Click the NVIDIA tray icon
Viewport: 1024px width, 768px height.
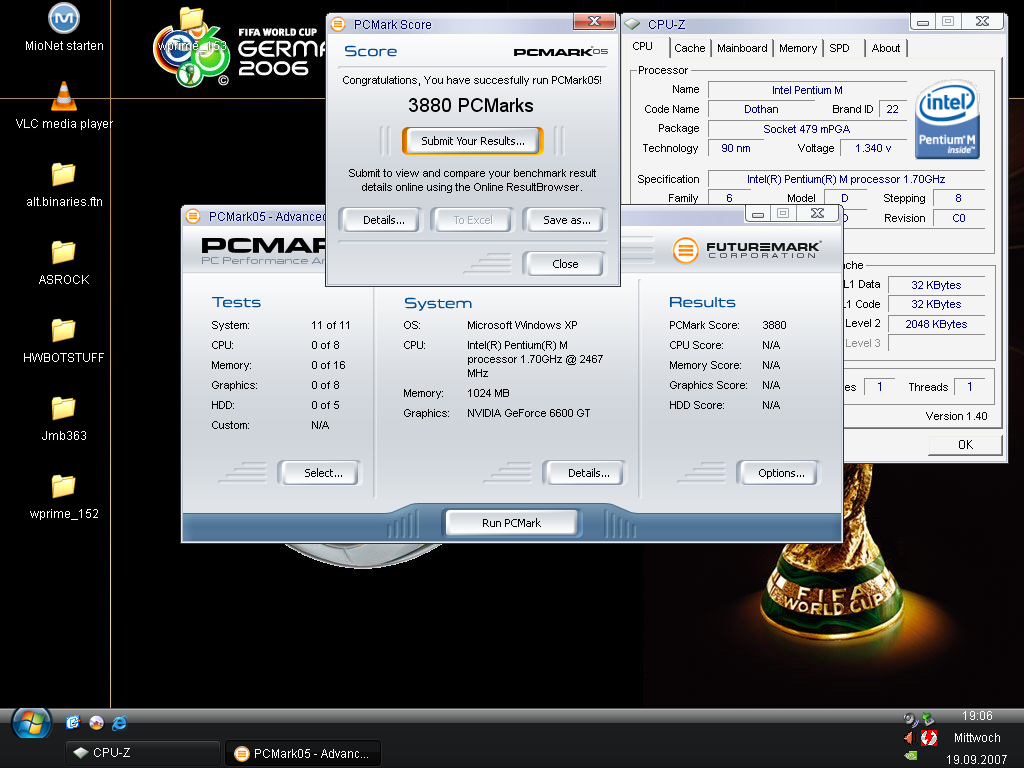pos(910,756)
